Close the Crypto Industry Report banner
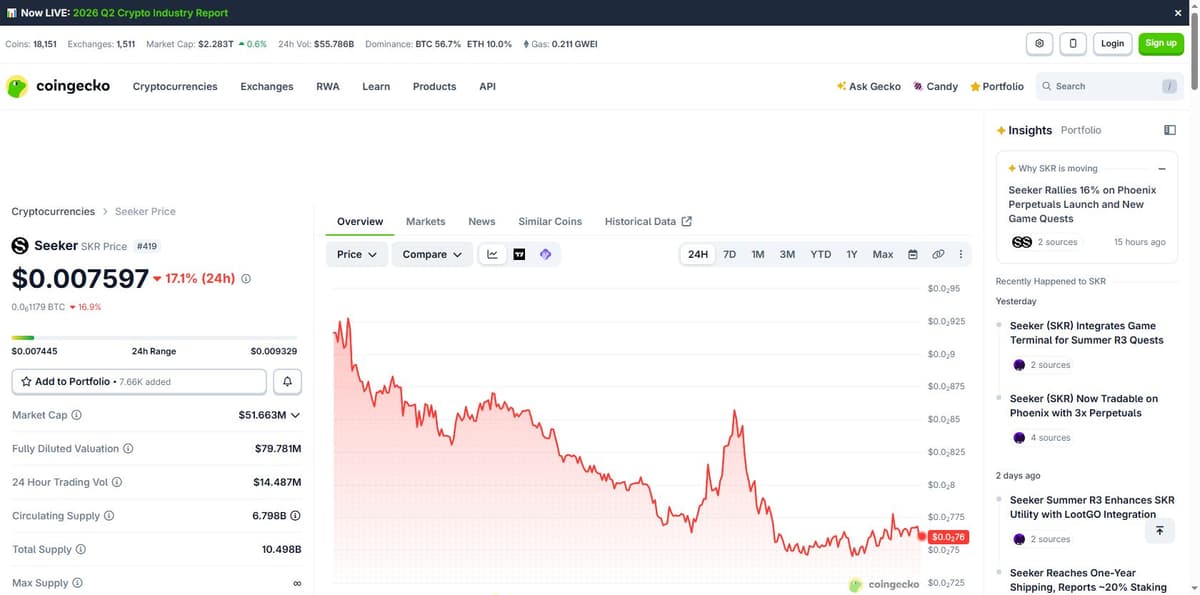The width and height of the screenshot is (1200, 595). pyautogui.click(x=1177, y=13)
